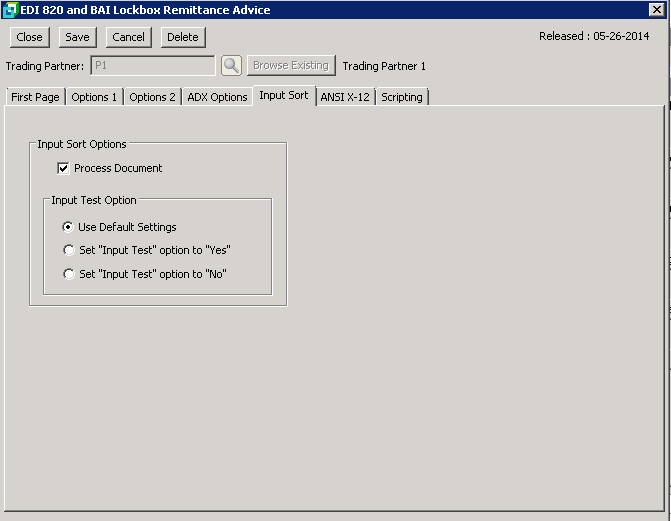Click the magnifier search icon beside Trading Partner
The height and width of the screenshot is (521, 671).
231,66
